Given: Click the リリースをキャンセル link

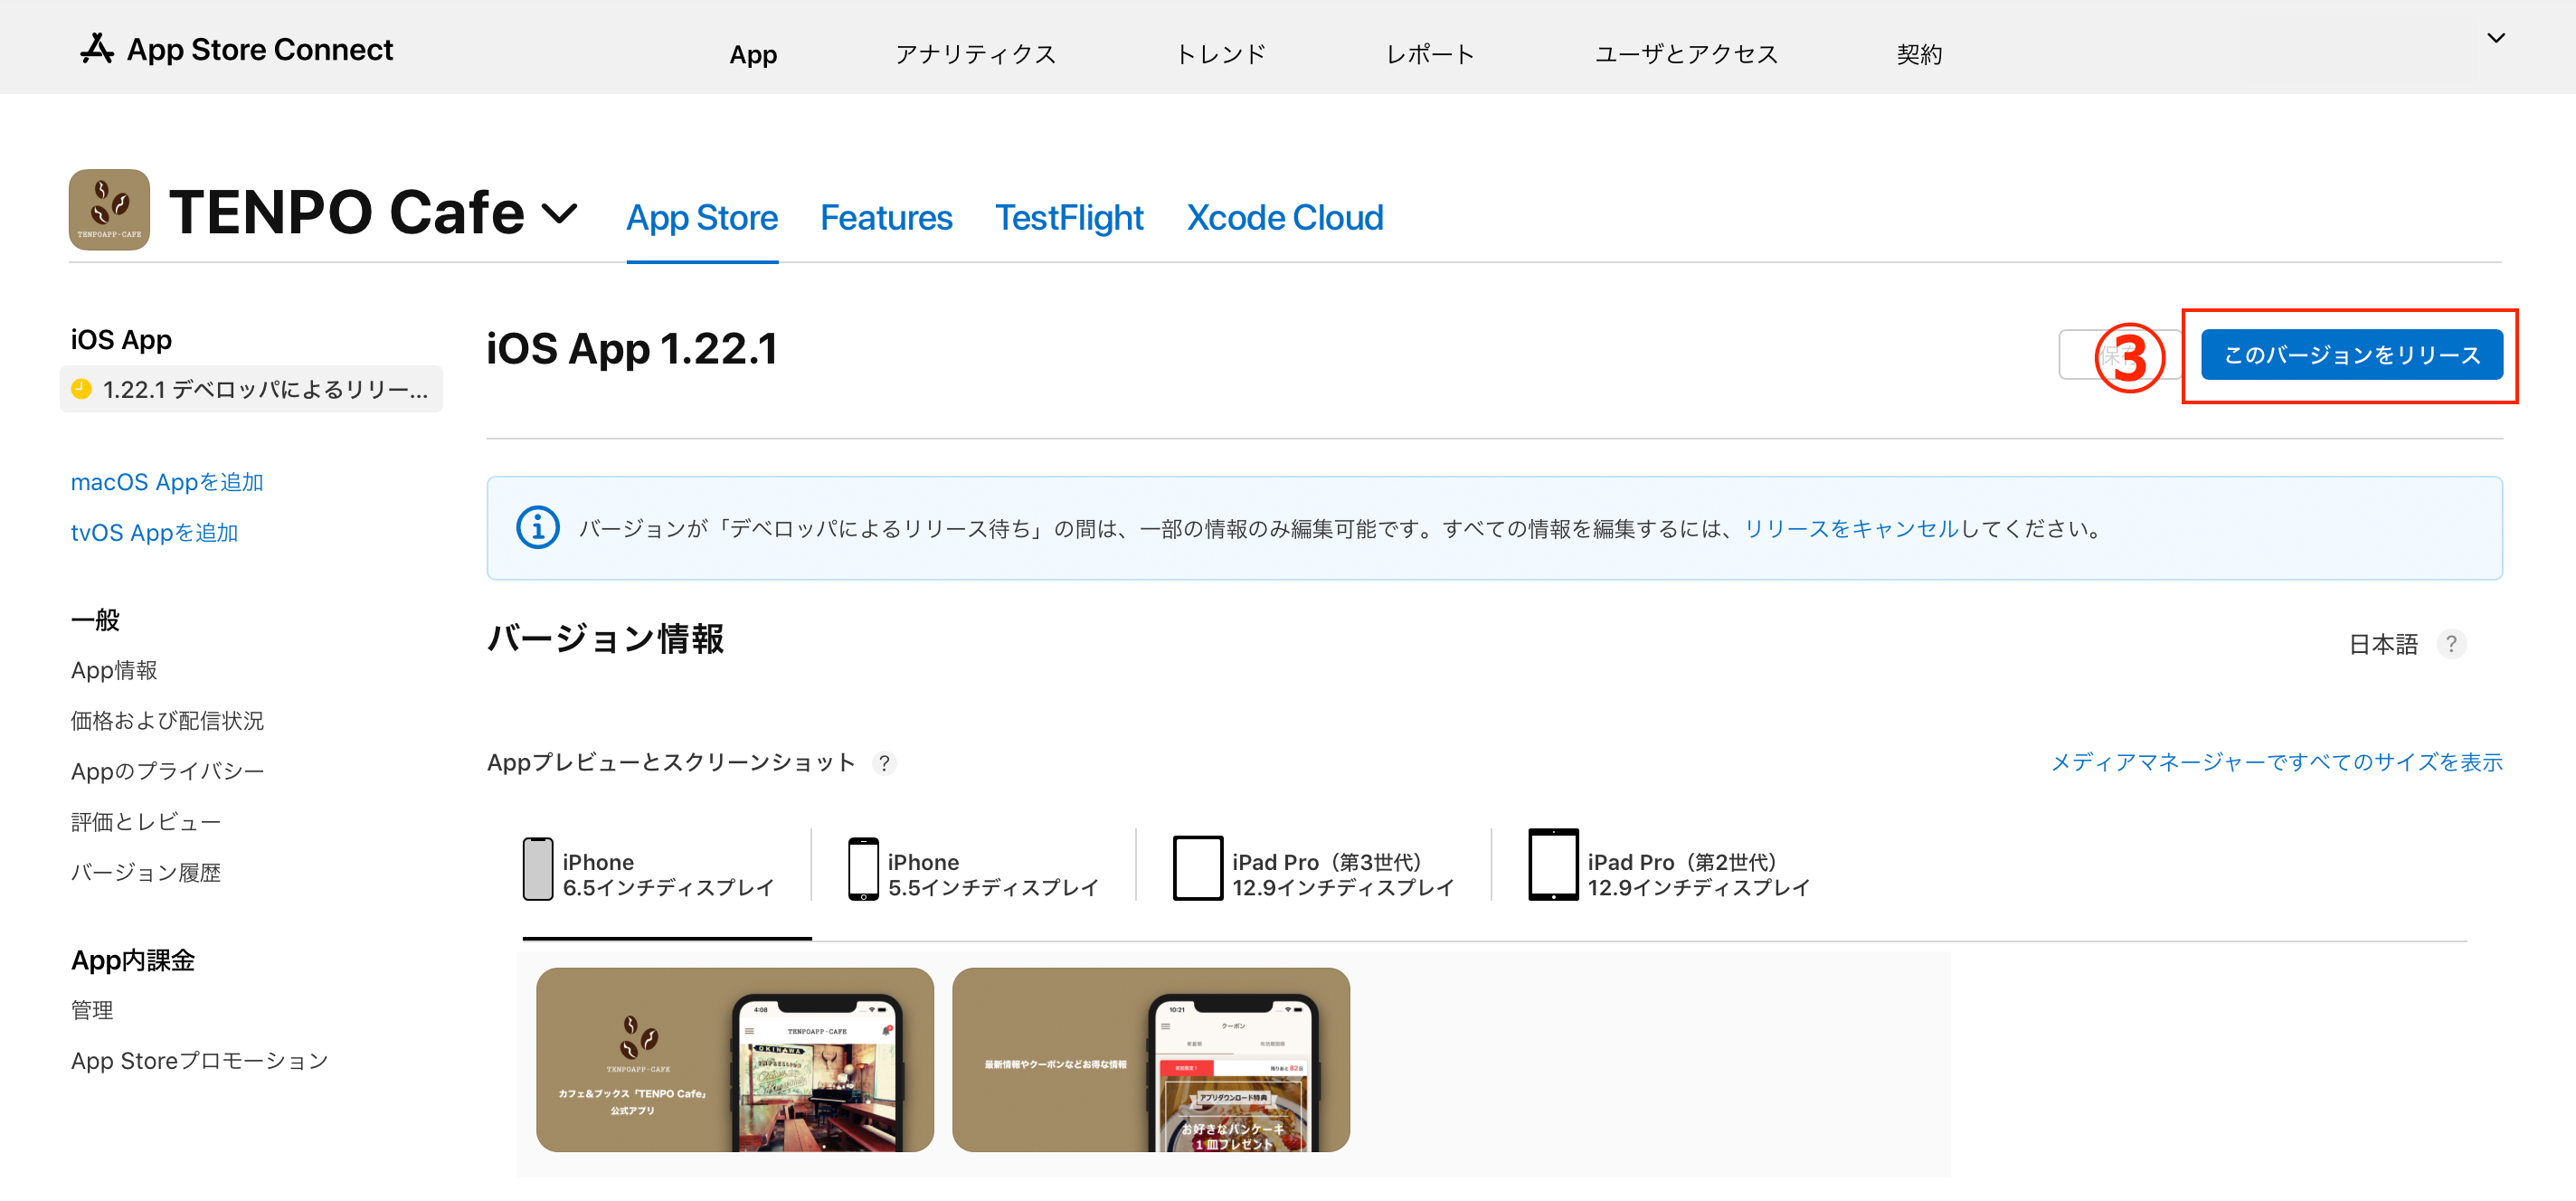Looking at the screenshot, I should [1851, 528].
